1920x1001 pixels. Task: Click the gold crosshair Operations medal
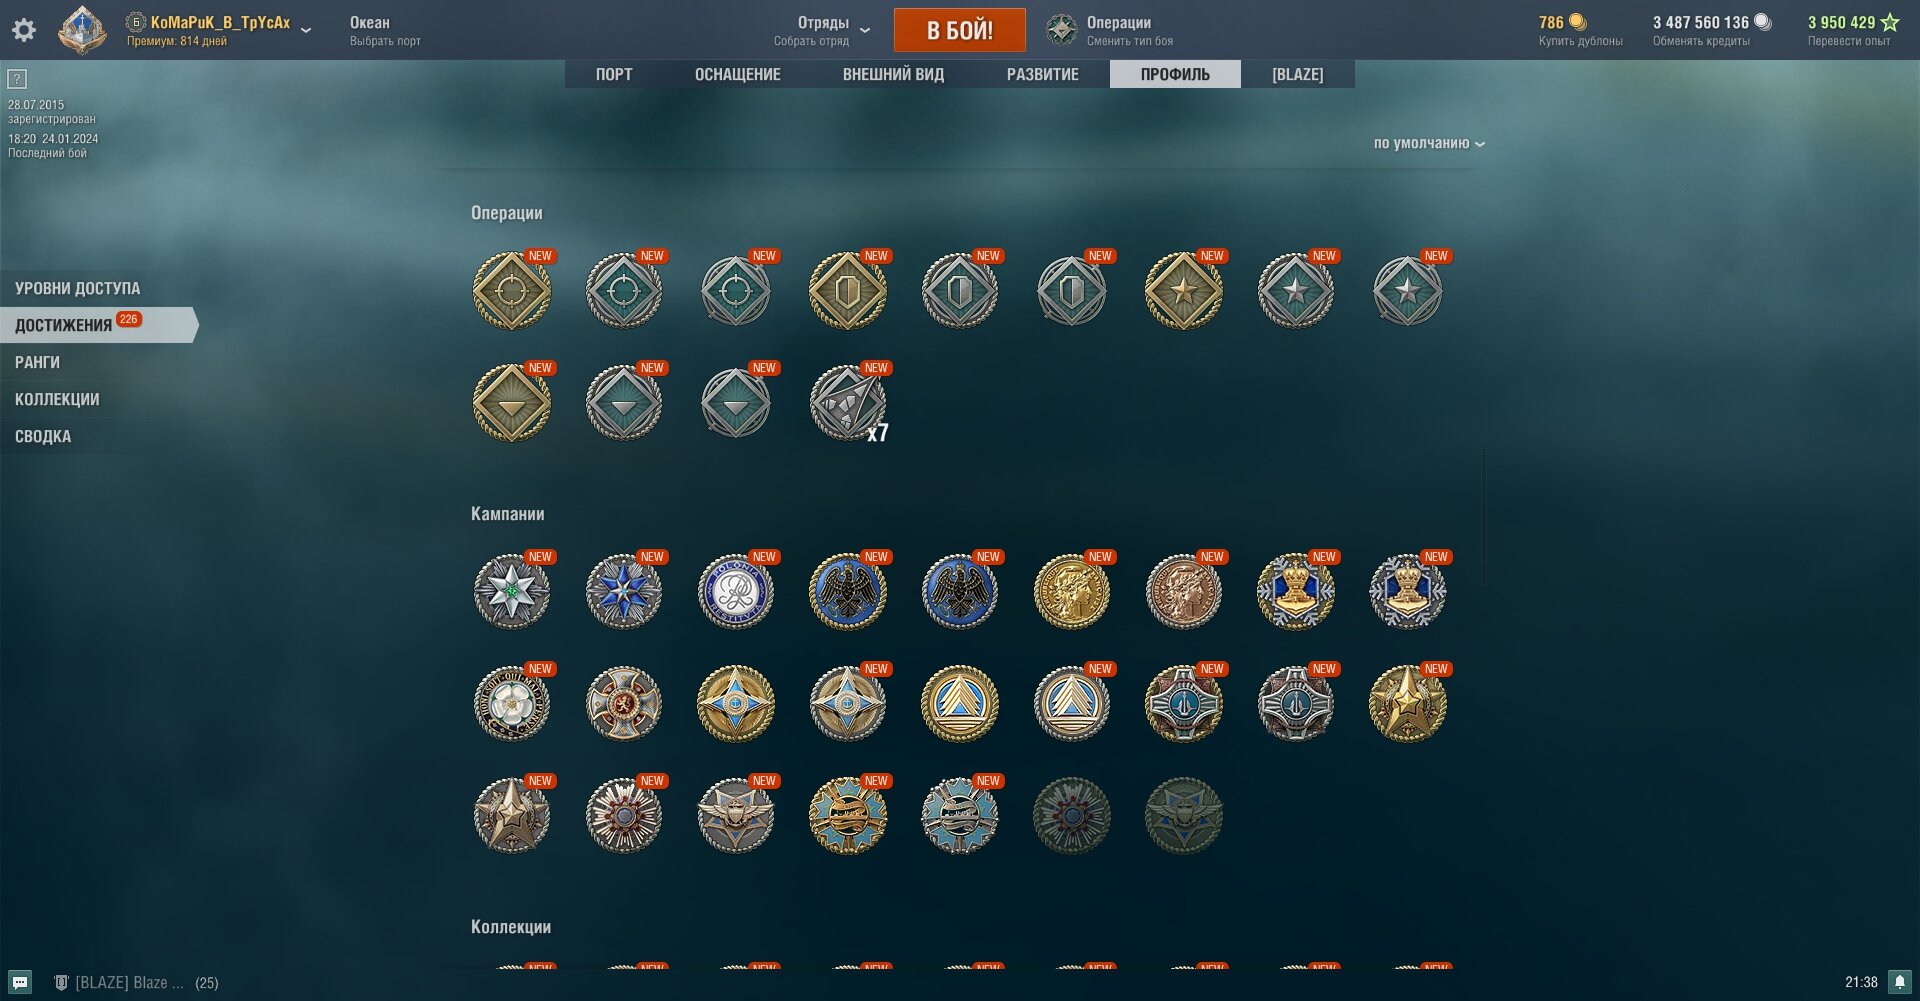pyautogui.click(x=512, y=291)
